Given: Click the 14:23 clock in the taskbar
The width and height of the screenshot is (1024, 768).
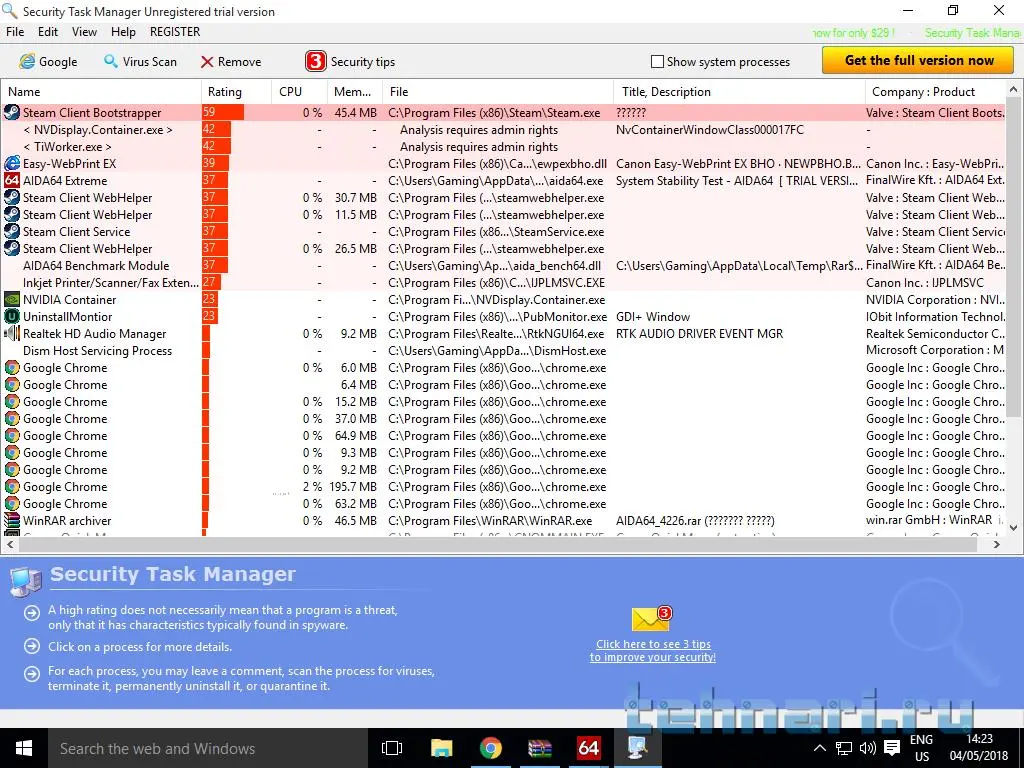Looking at the screenshot, I should 980,739.
